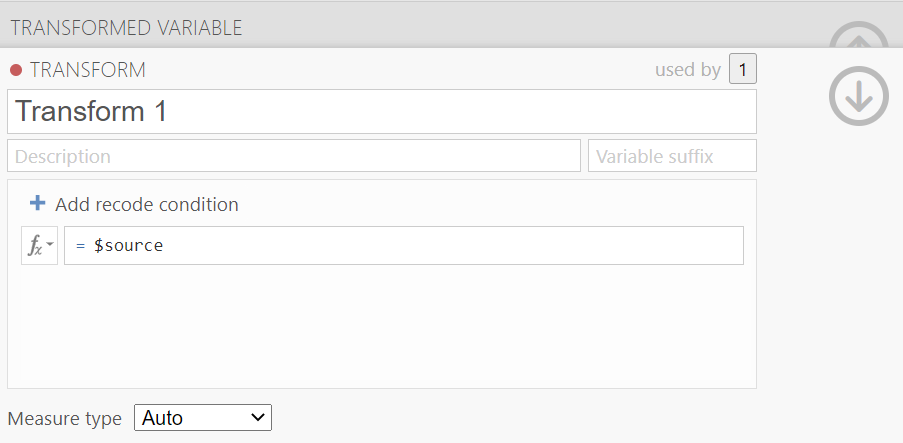Click the TRANSFORM section label

pos(88,70)
